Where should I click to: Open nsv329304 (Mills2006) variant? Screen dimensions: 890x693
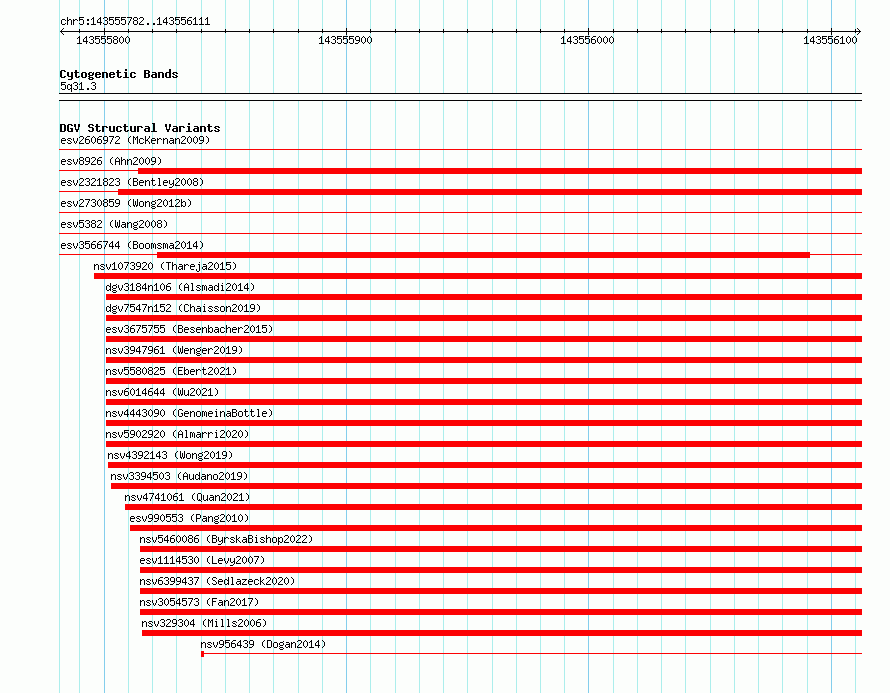204,623
